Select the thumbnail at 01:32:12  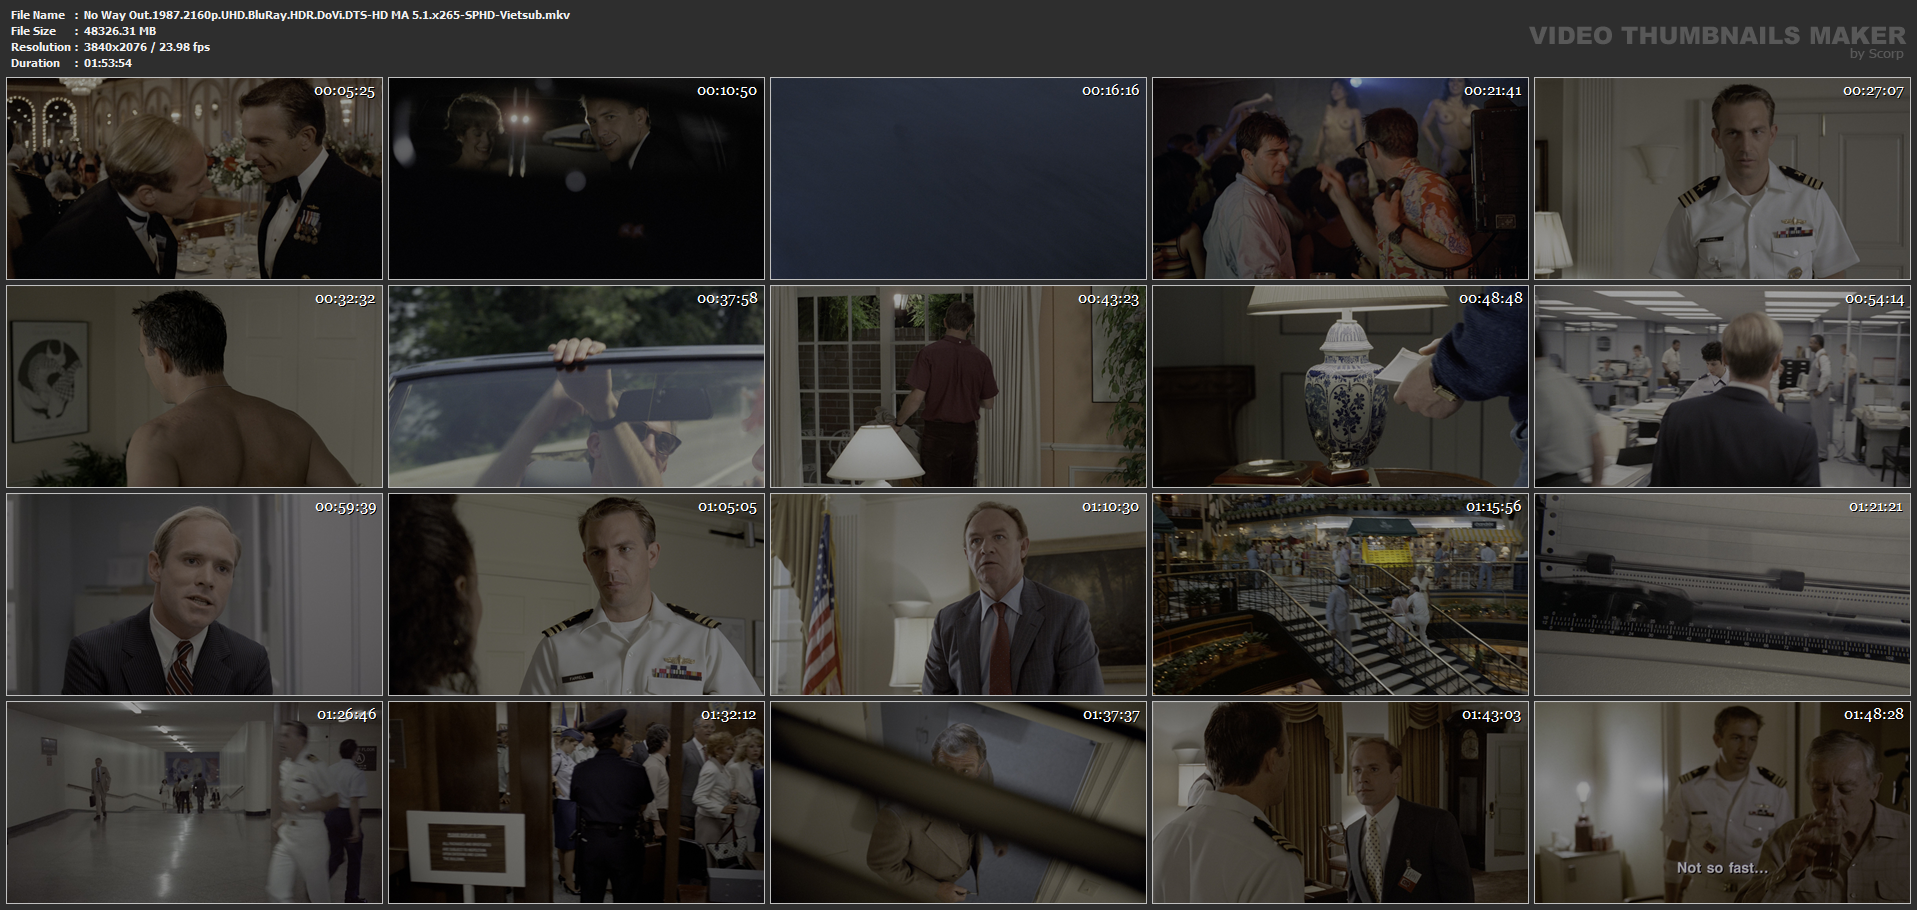click(576, 803)
